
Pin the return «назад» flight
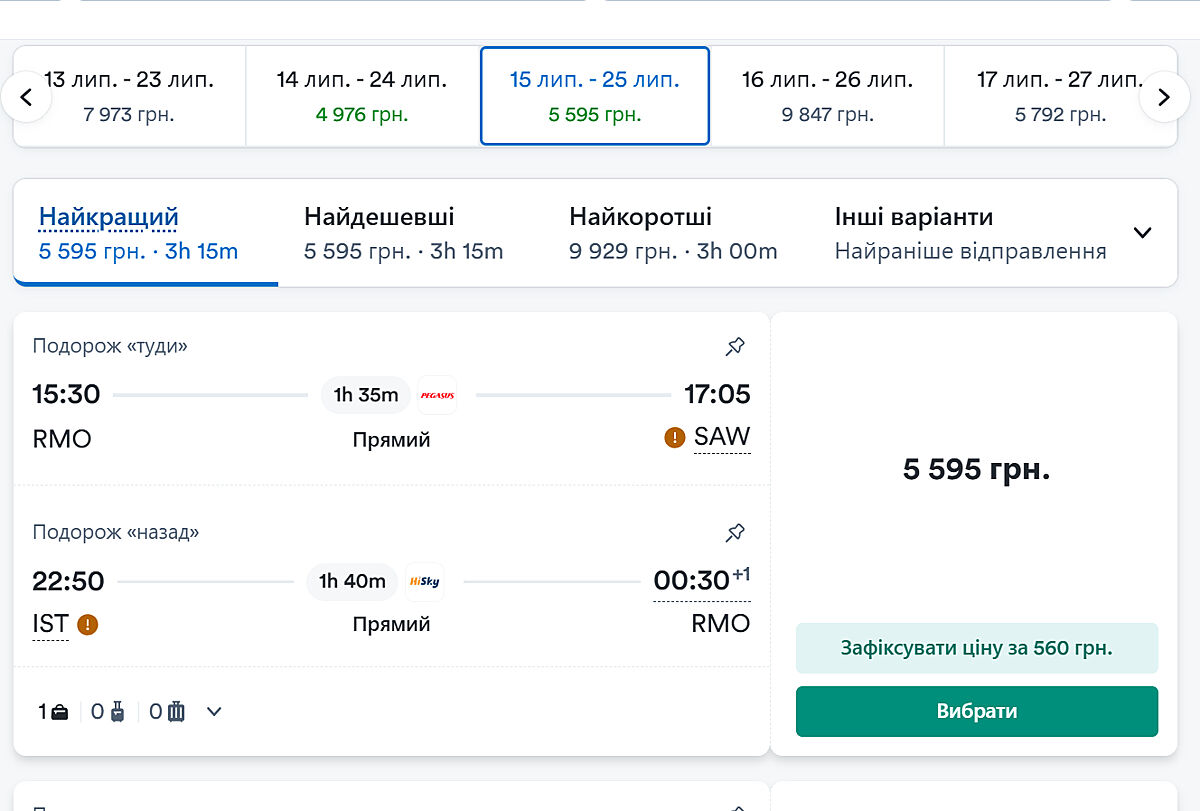click(x=735, y=532)
